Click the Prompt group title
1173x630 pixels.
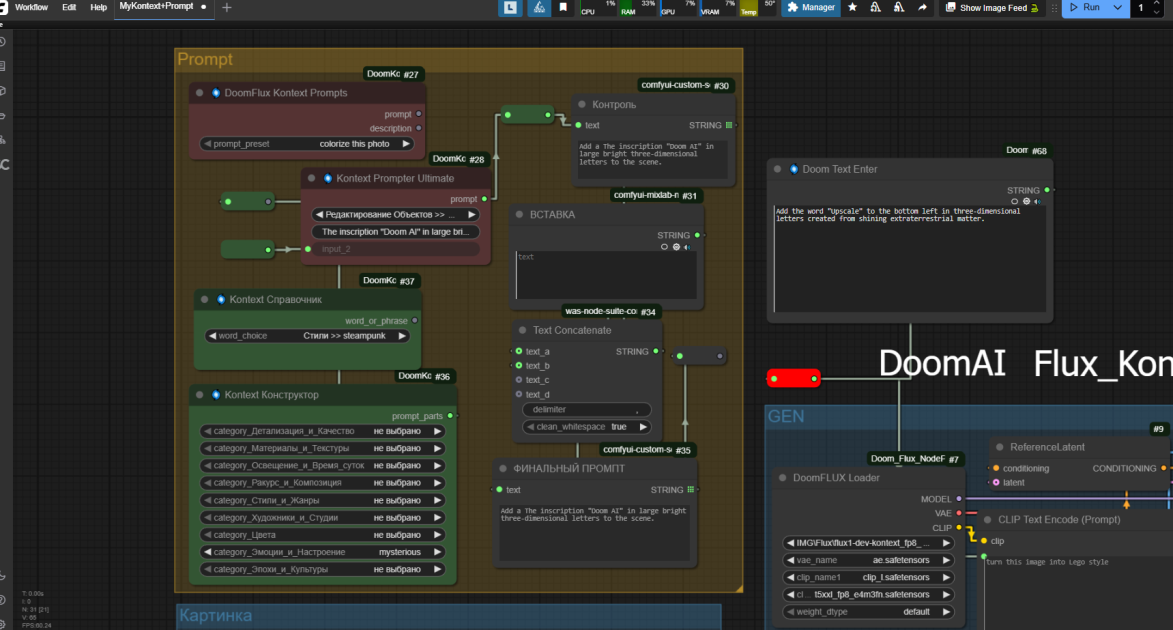point(205,59)
